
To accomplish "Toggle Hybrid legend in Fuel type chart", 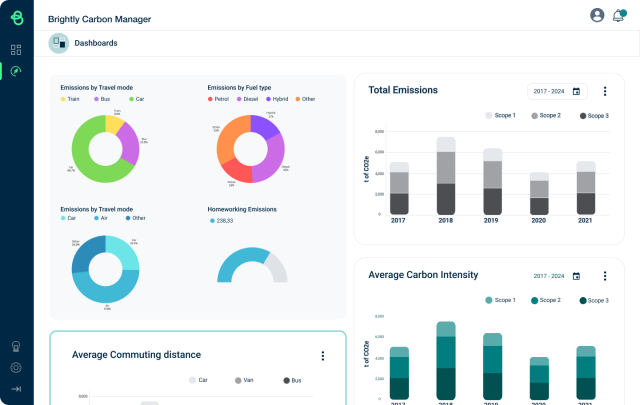I will (x=277, y=99).
